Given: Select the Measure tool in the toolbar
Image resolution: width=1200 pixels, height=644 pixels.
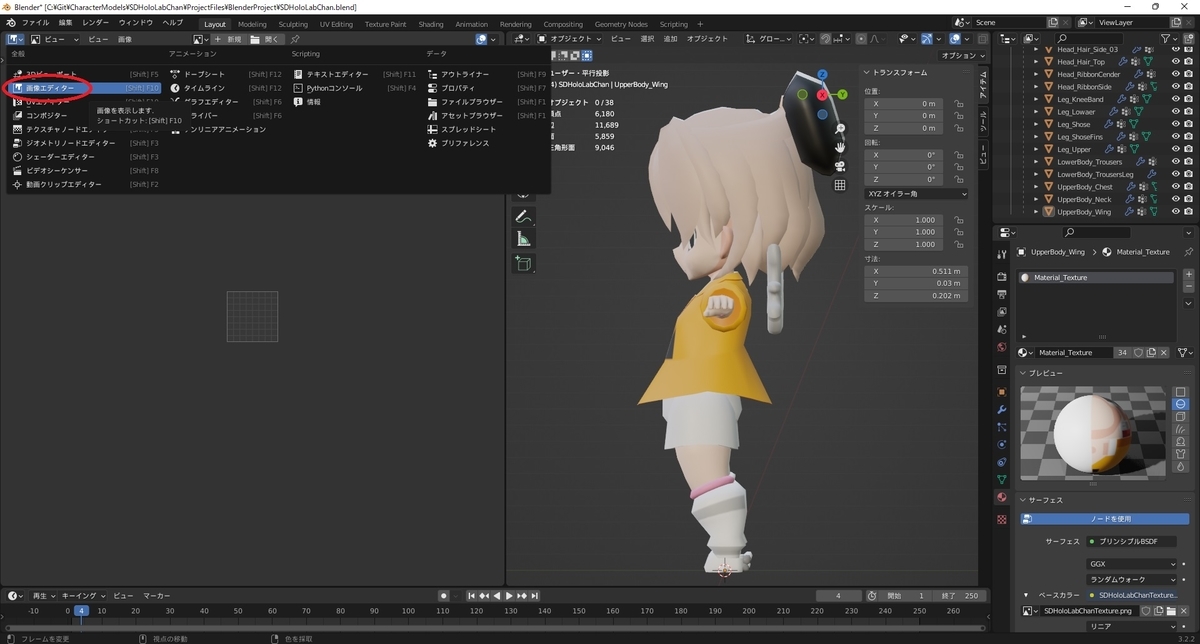Looking at the screenshot, I should click(x=523, y=239).
